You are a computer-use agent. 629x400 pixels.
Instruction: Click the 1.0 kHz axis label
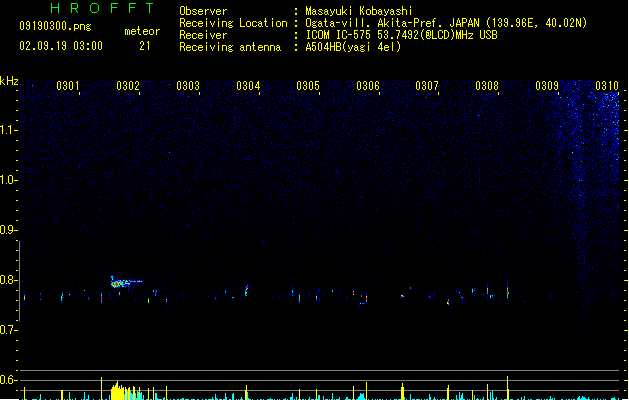point(8,180)
